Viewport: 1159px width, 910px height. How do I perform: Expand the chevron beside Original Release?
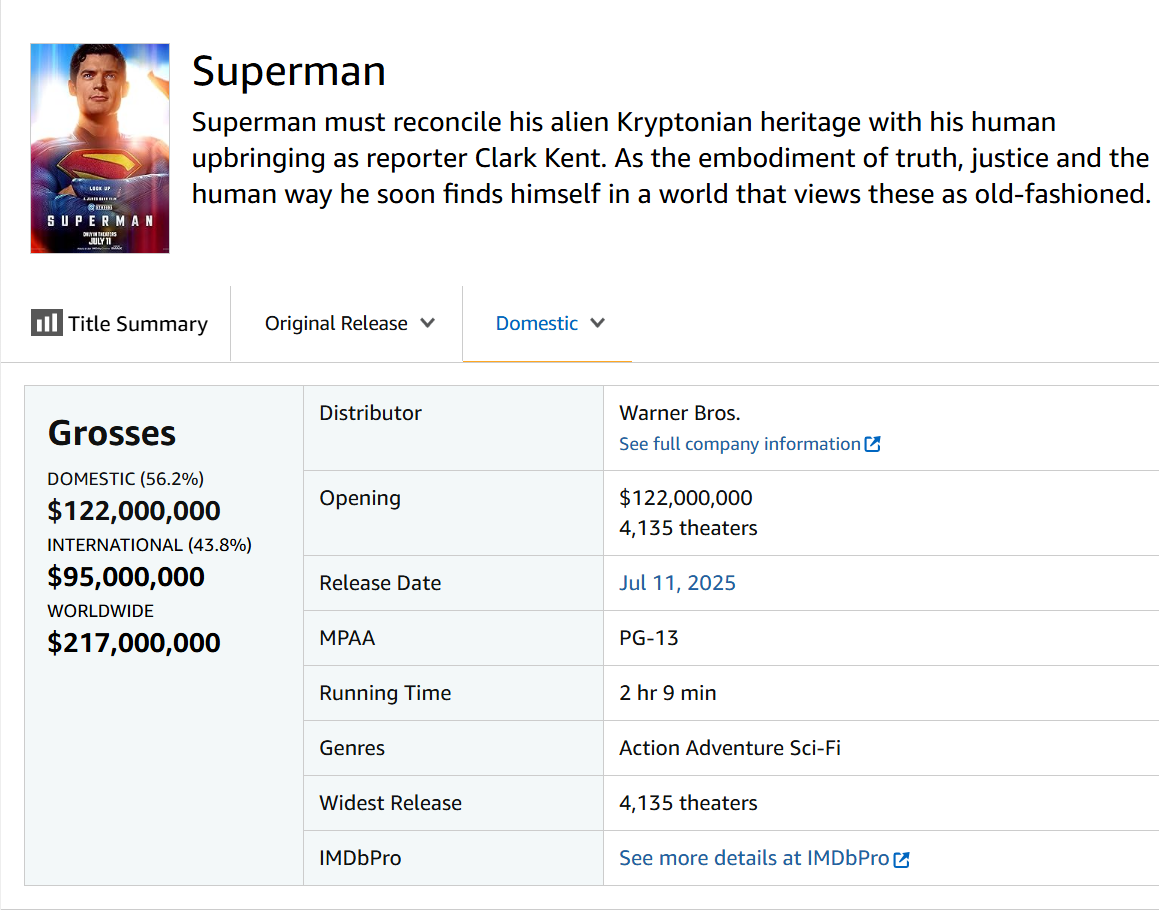point(428,323)
